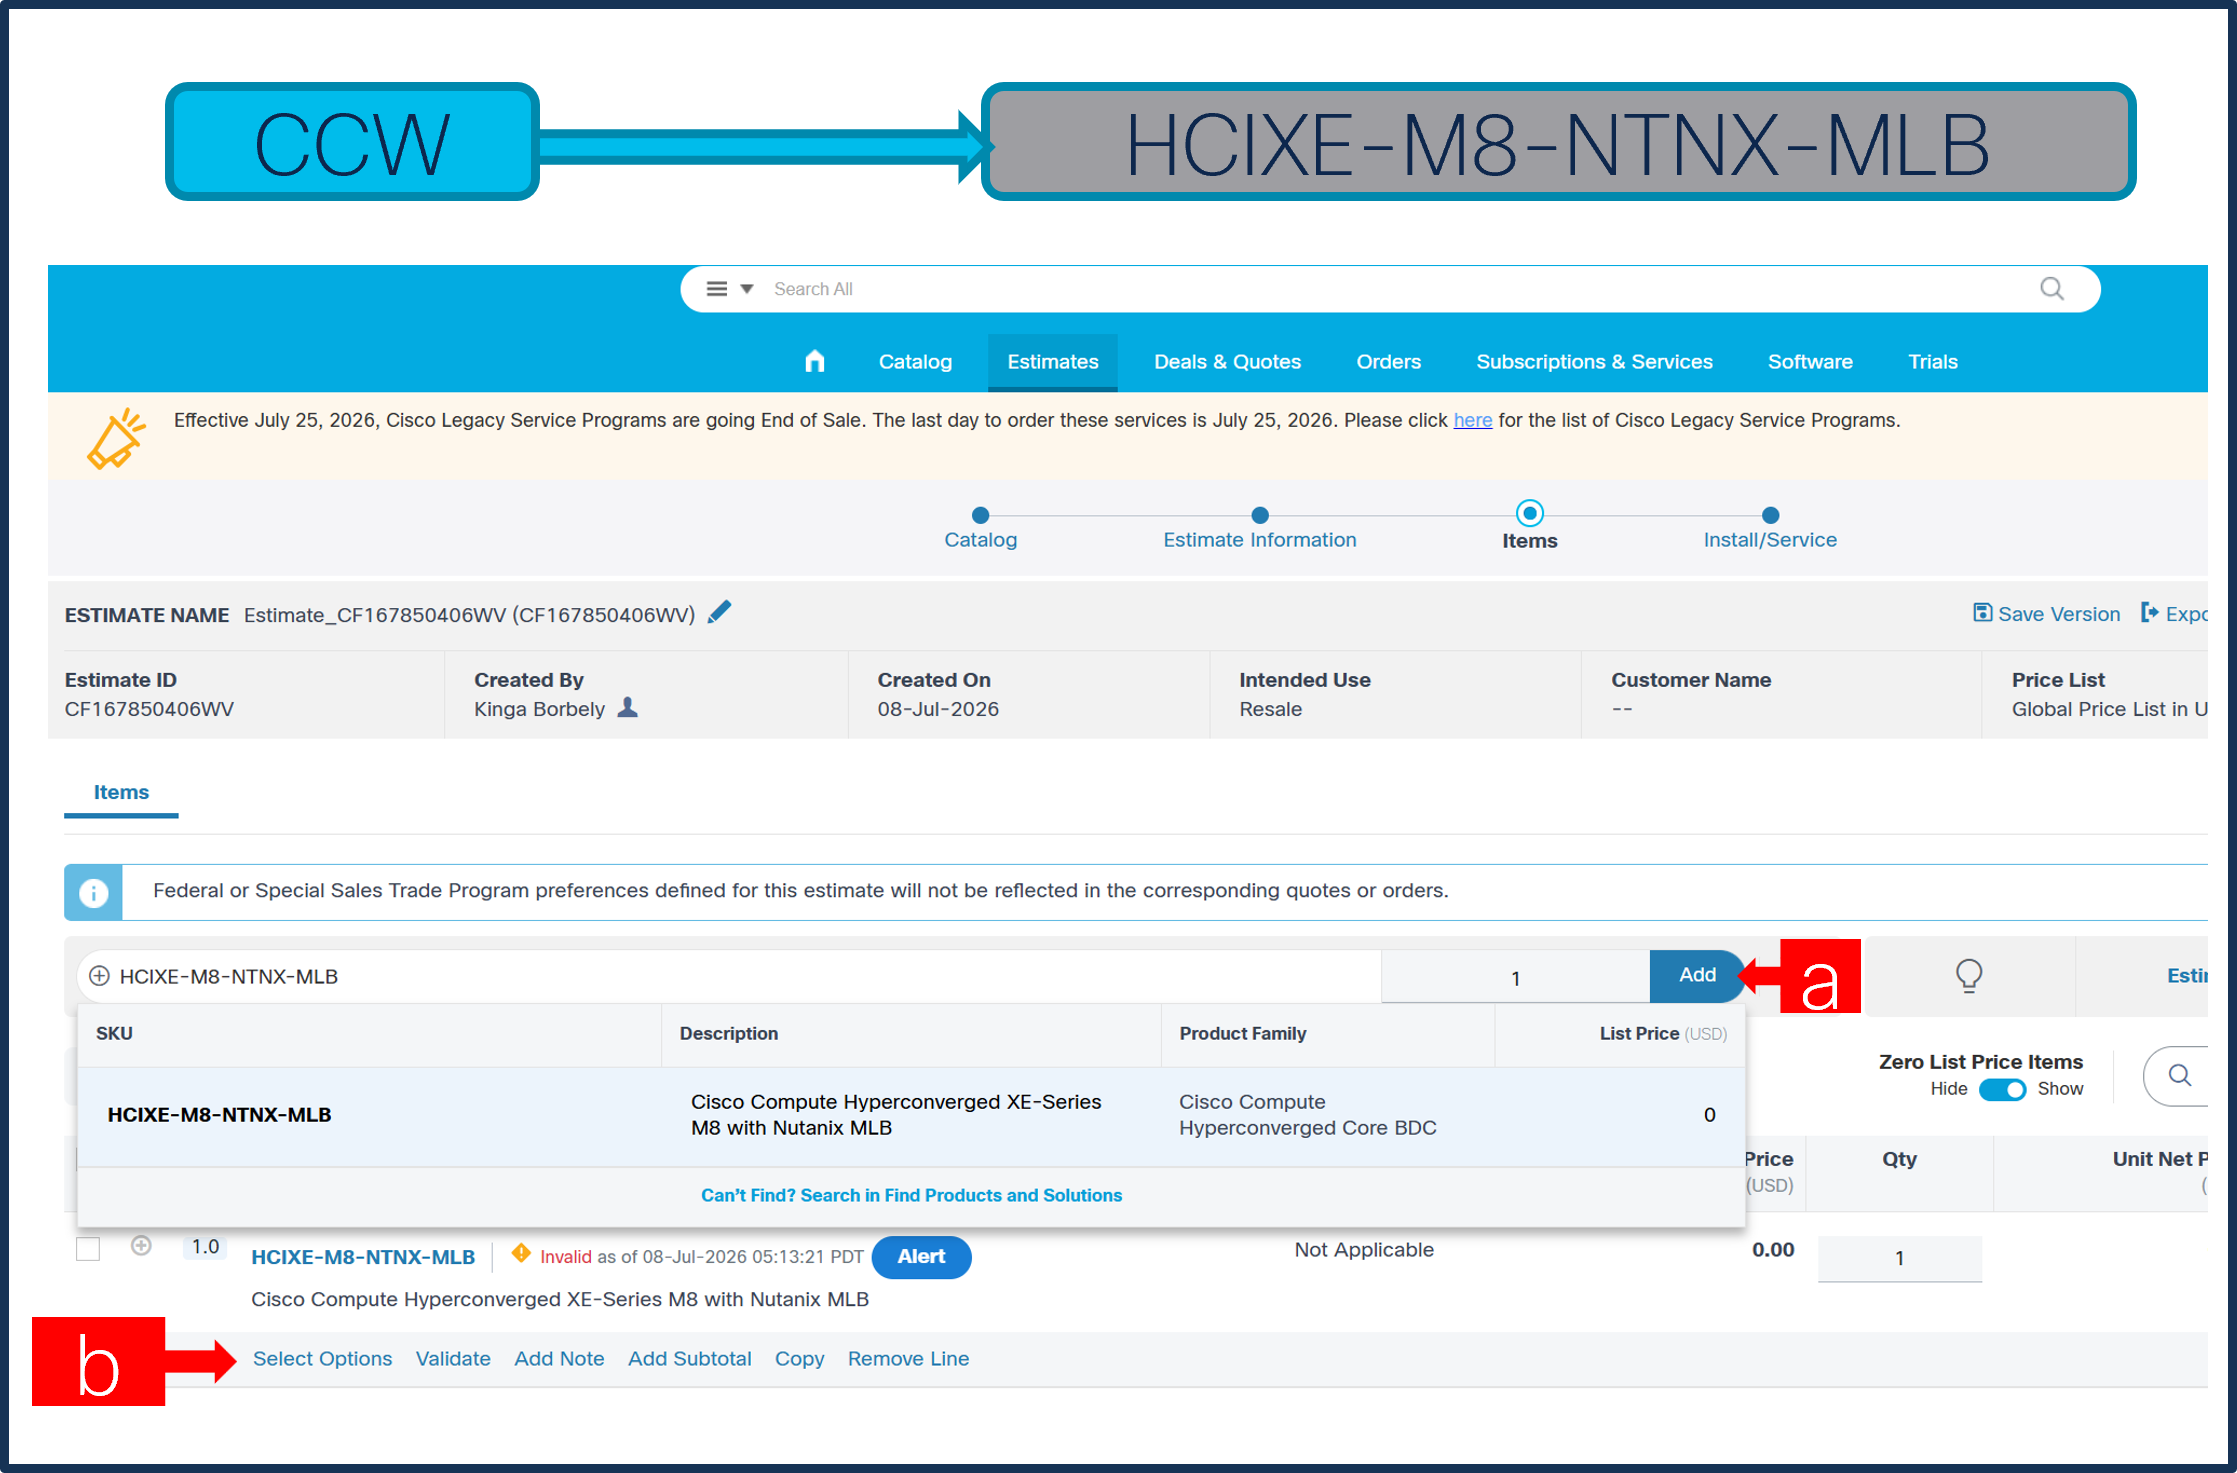
Task: Select the checkbox for line 1.0
Action: 88,1249
